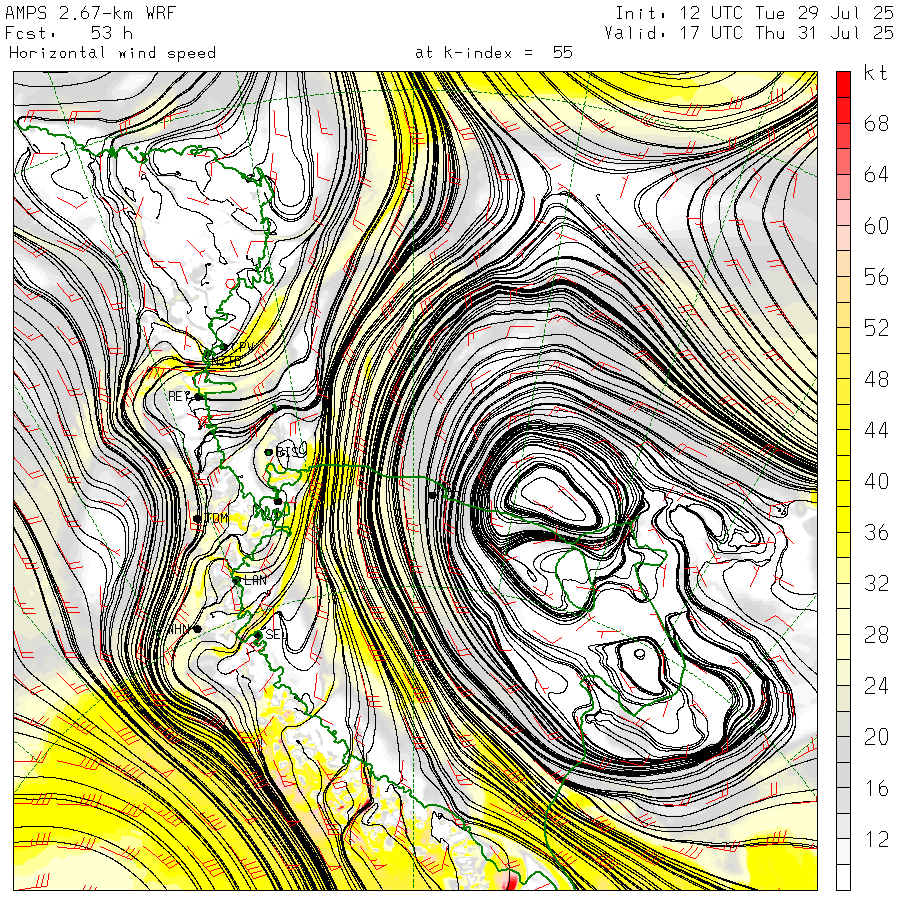Click the bright red top band of color scale

pos(843,84)
